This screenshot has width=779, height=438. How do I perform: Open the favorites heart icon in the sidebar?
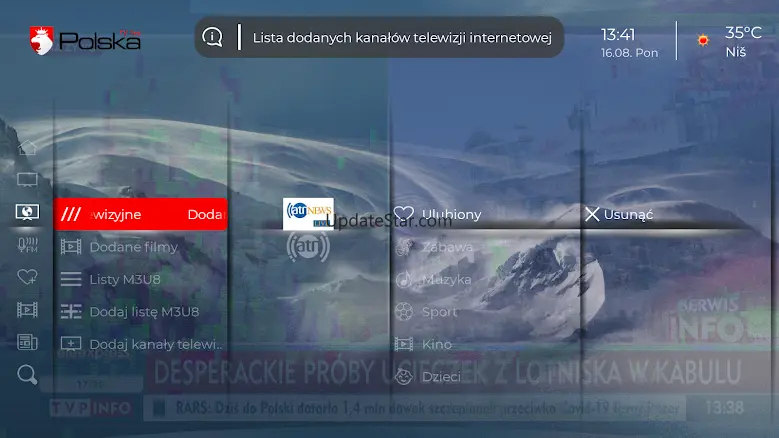click(x=27, y=277)
